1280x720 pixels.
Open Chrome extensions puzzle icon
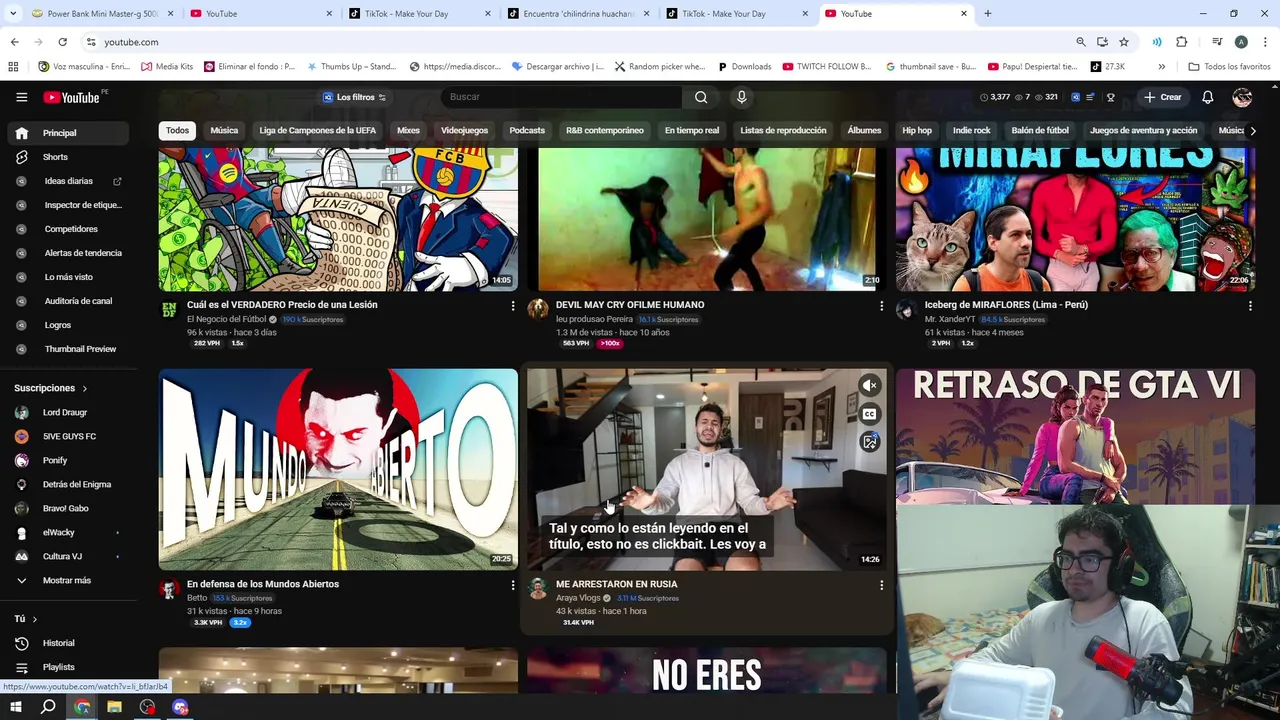click(x=1181, y=42)
